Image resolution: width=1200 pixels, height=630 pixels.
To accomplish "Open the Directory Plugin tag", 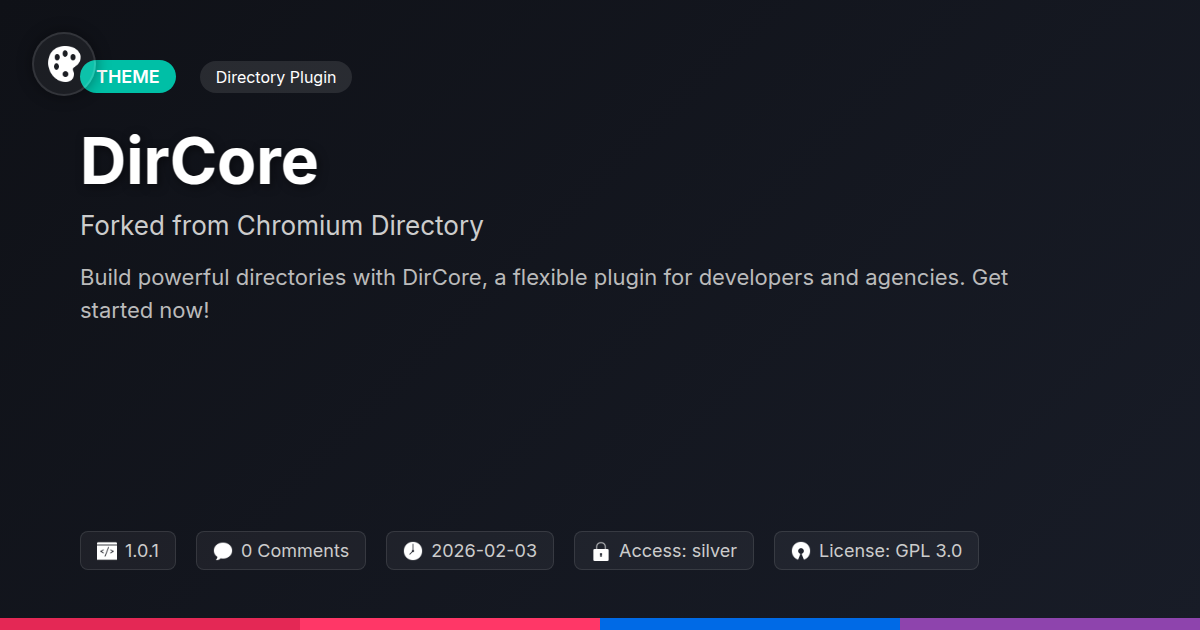I will (x=276, y=77).
